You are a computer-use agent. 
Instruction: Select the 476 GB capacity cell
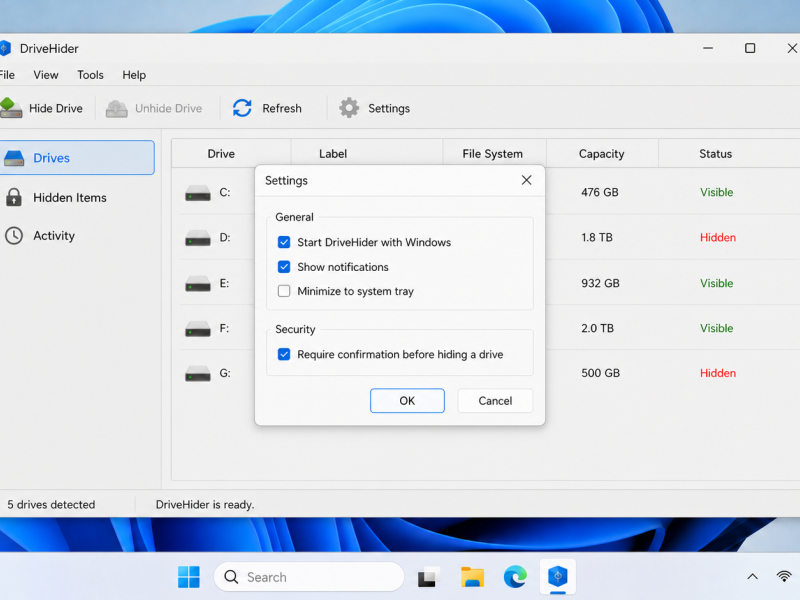point(600,192)
